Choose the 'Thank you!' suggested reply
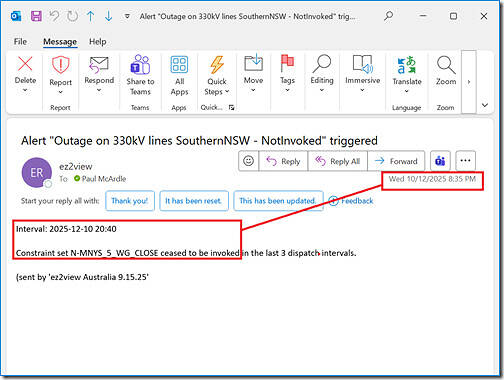504x380 pixels. (130, 201)
